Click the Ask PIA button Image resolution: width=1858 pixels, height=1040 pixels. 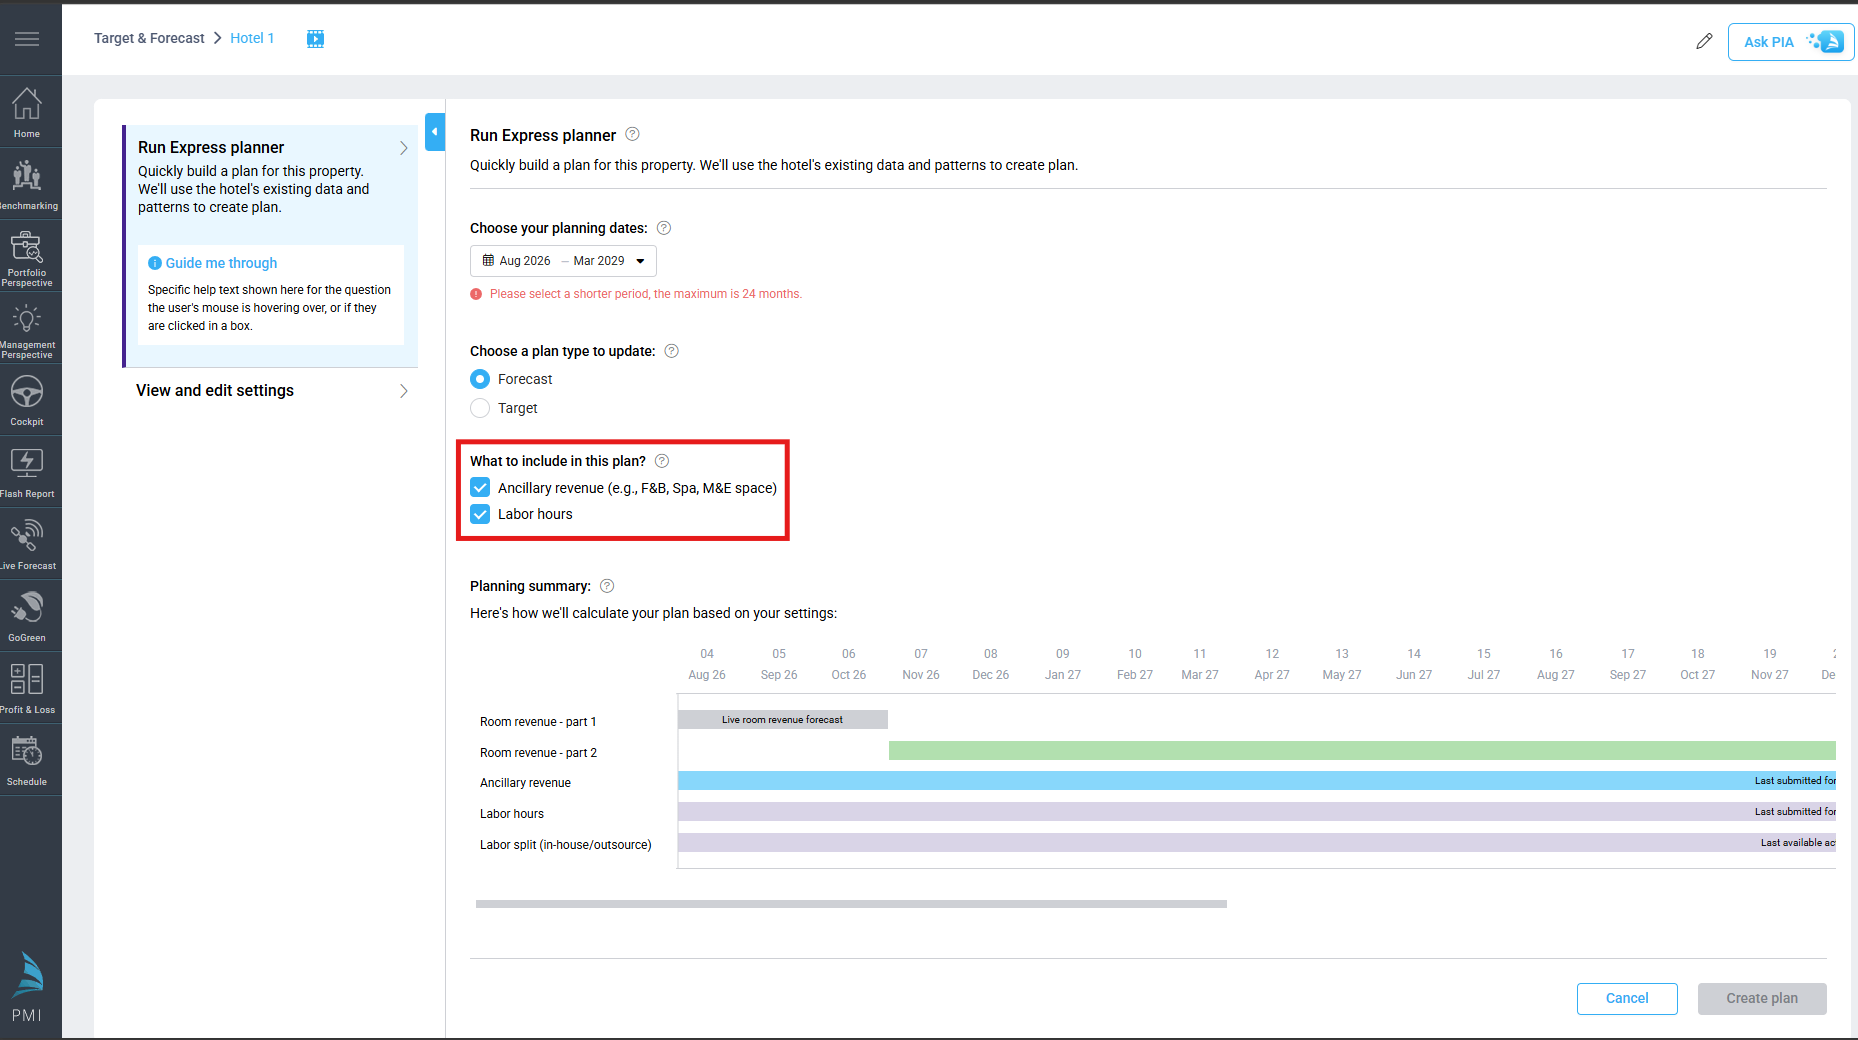[x=1790, y=42]
